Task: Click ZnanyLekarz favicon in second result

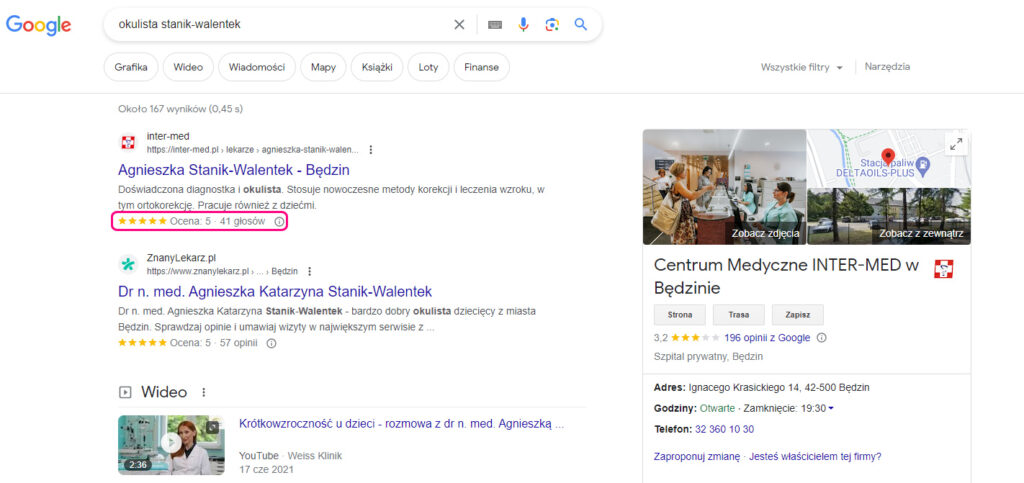Action: point(128,264)
